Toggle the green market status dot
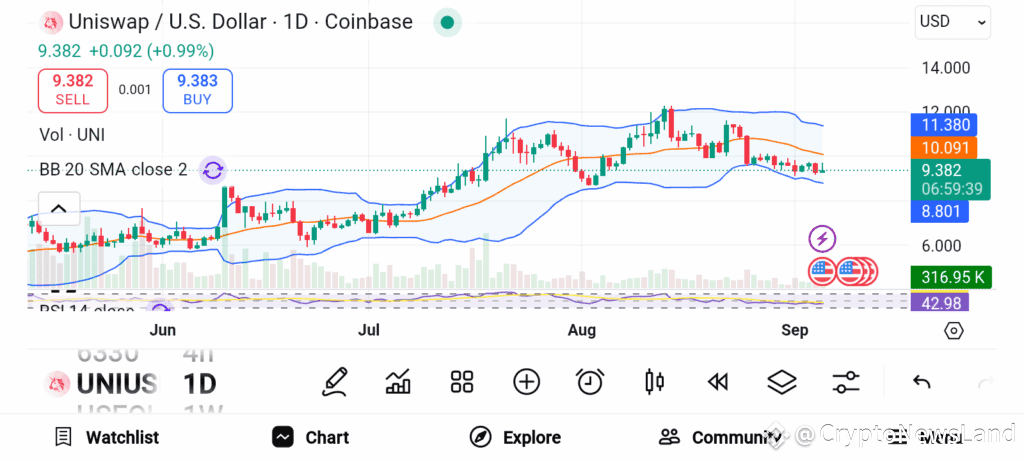 pyautogui.click(x=447, y=22)
